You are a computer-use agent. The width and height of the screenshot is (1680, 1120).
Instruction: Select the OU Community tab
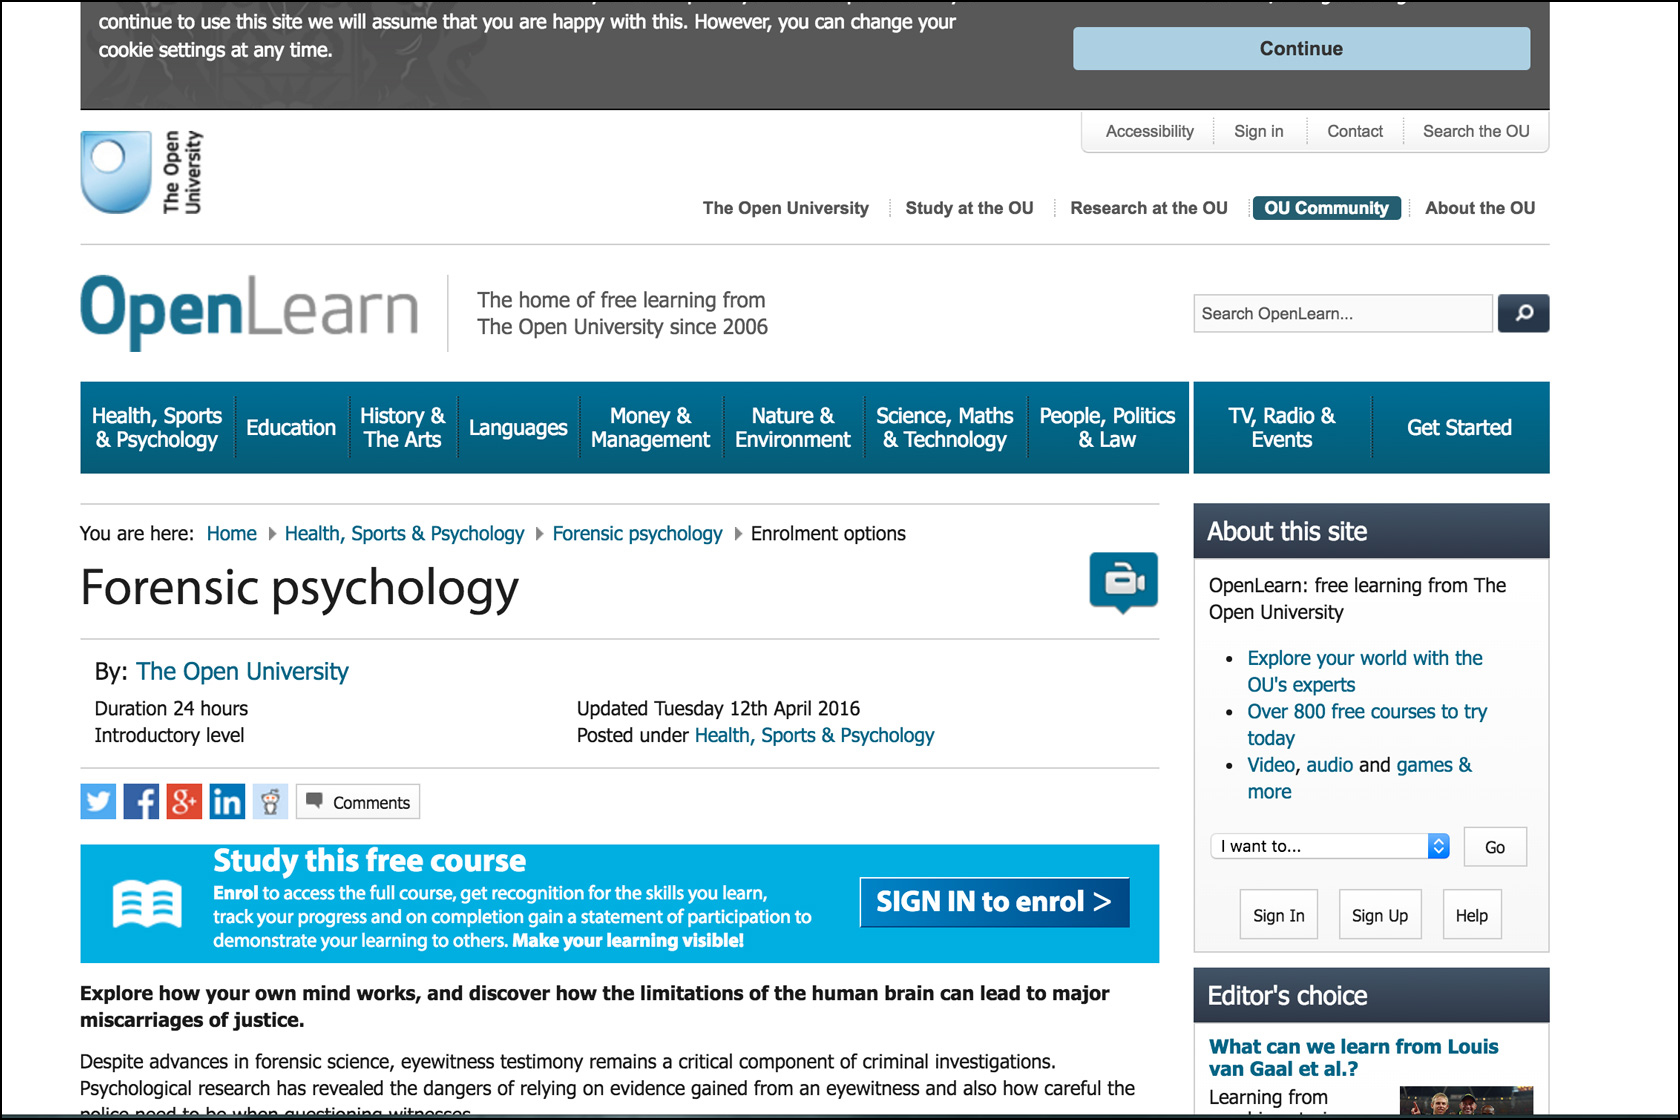(x=1326, y=208)
